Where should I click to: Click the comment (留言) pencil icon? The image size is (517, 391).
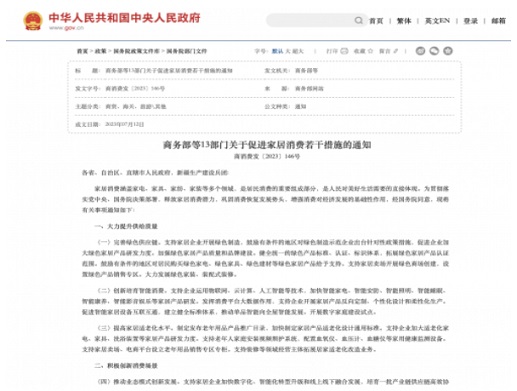[396, 51]
